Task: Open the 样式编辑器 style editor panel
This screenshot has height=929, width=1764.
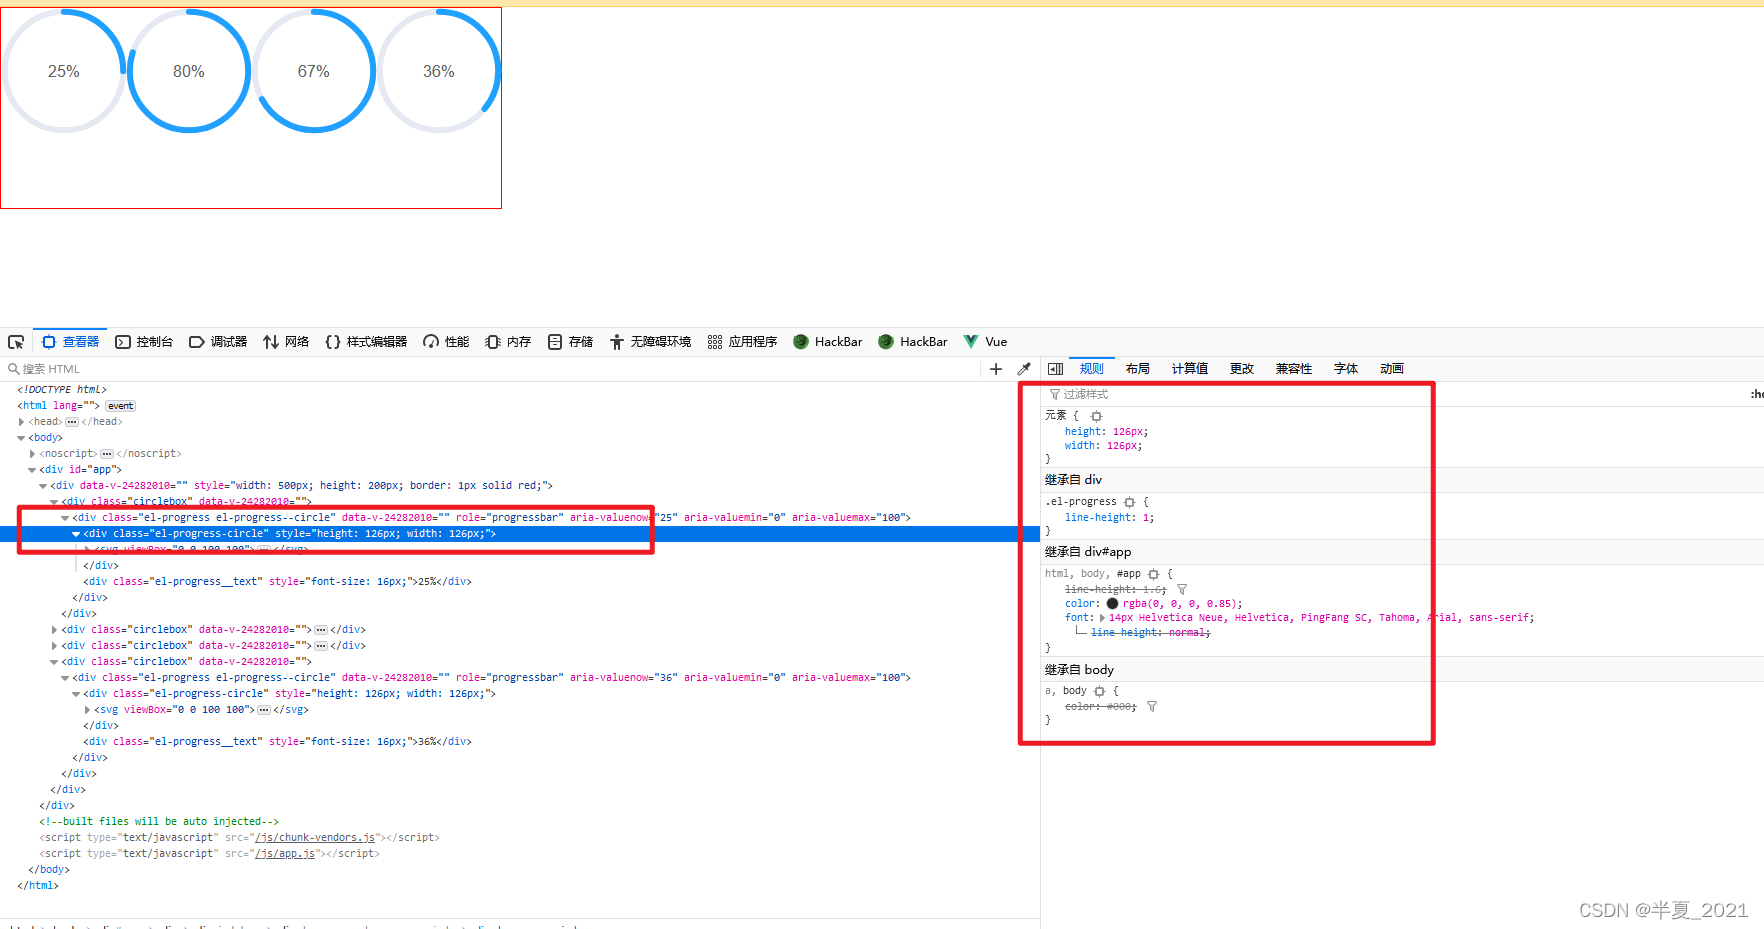Action: pyautogui.click(x=366, y=342)
